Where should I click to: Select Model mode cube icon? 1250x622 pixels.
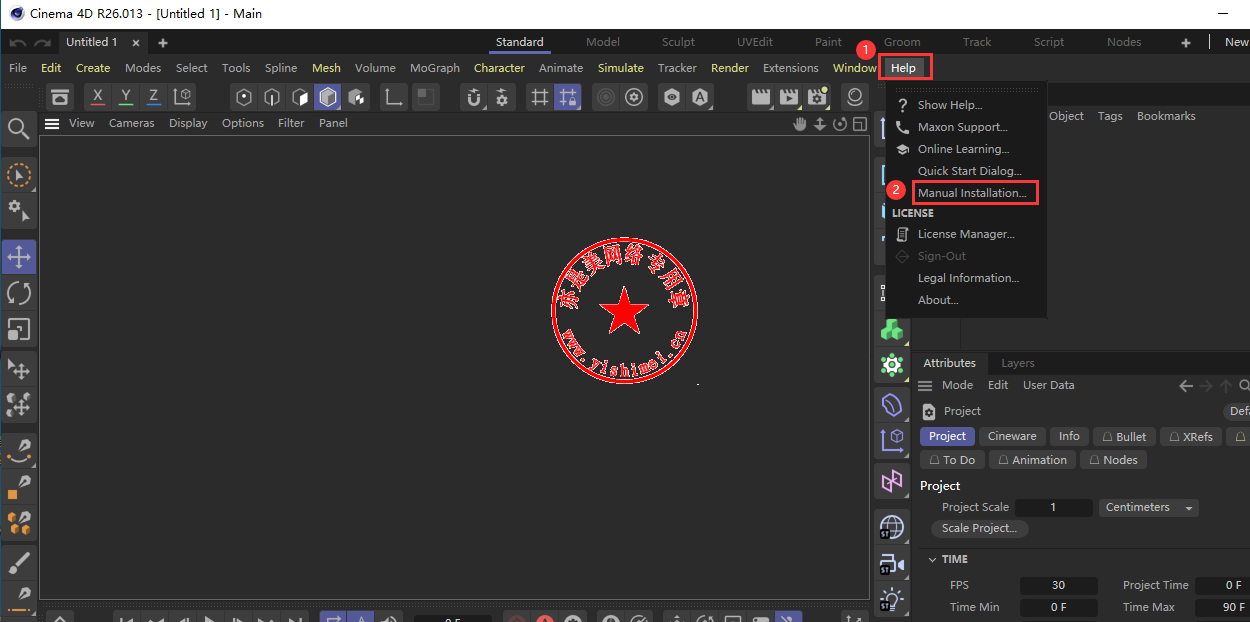[327, 97]
